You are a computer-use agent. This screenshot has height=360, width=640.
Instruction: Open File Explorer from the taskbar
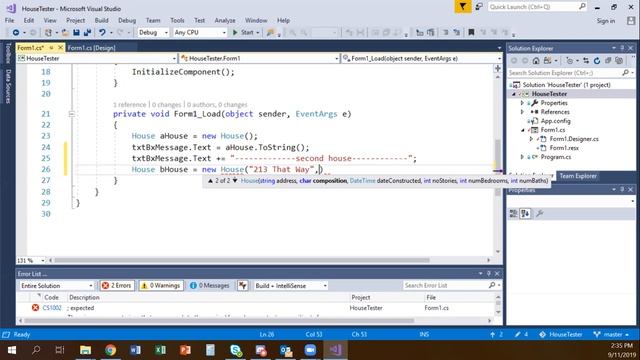(85, 350)
